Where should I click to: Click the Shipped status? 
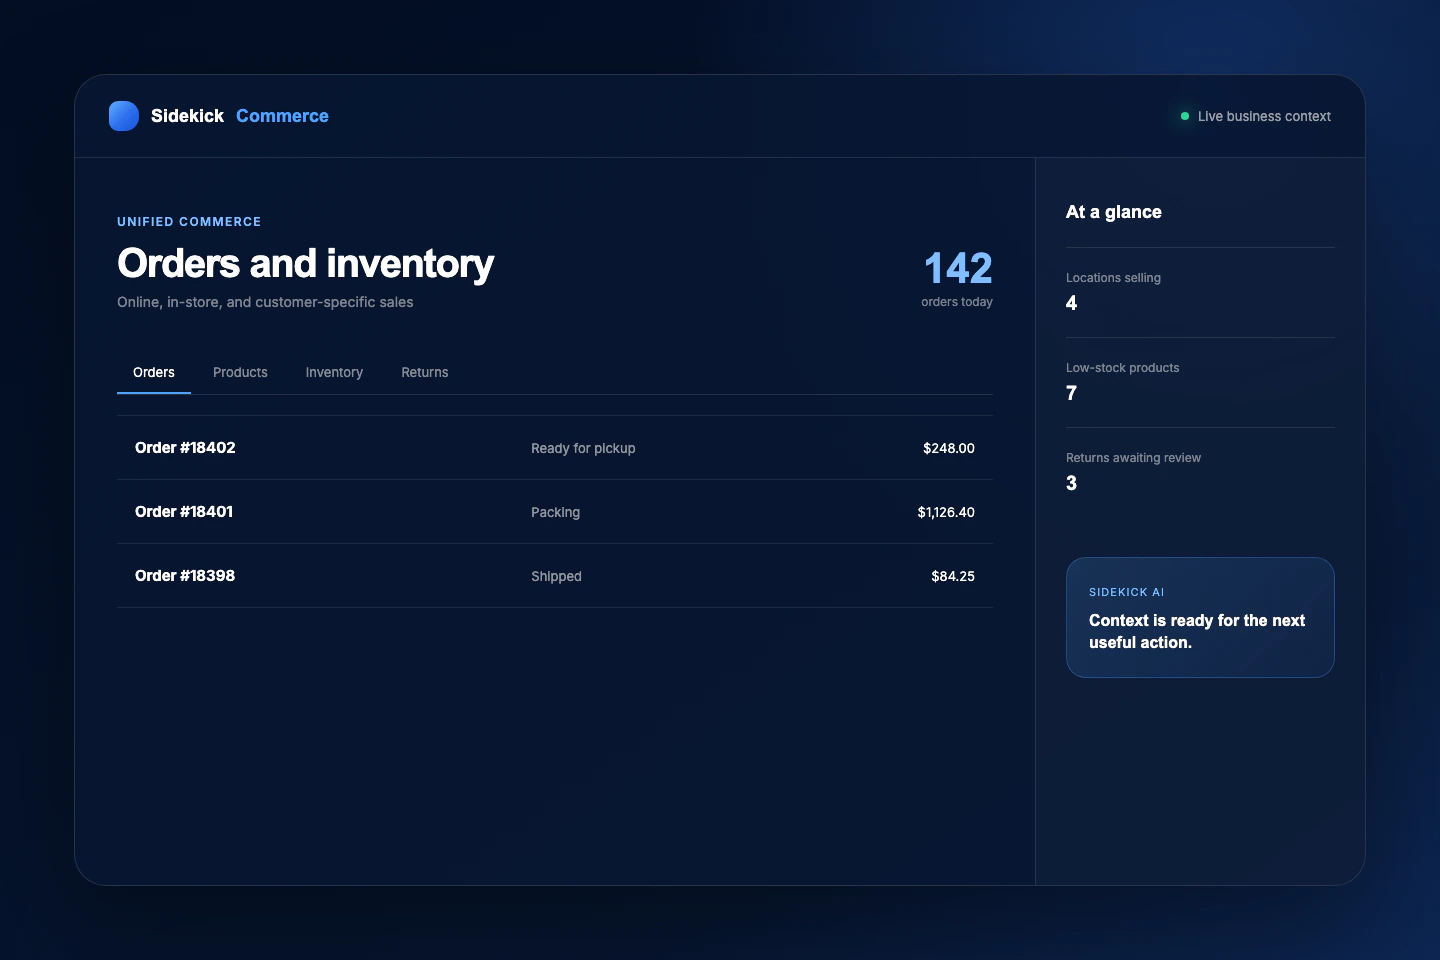click(556, 576)
